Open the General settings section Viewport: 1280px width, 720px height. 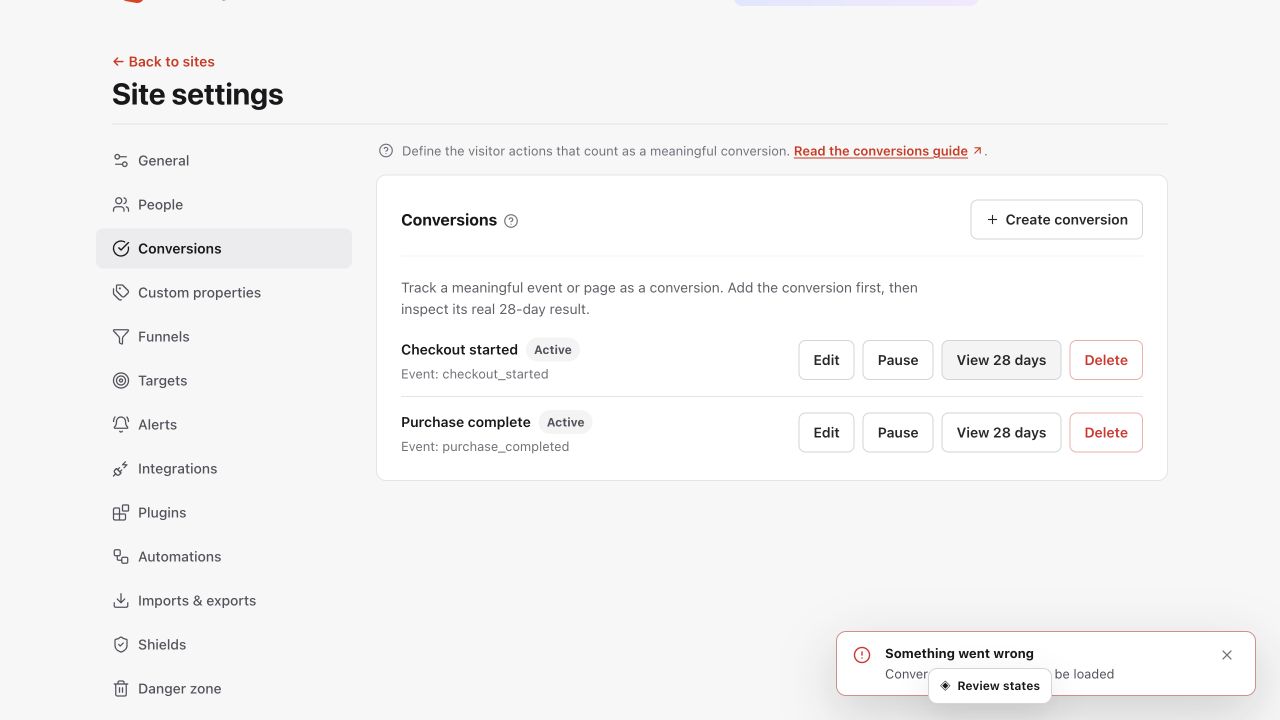point(224,161)
